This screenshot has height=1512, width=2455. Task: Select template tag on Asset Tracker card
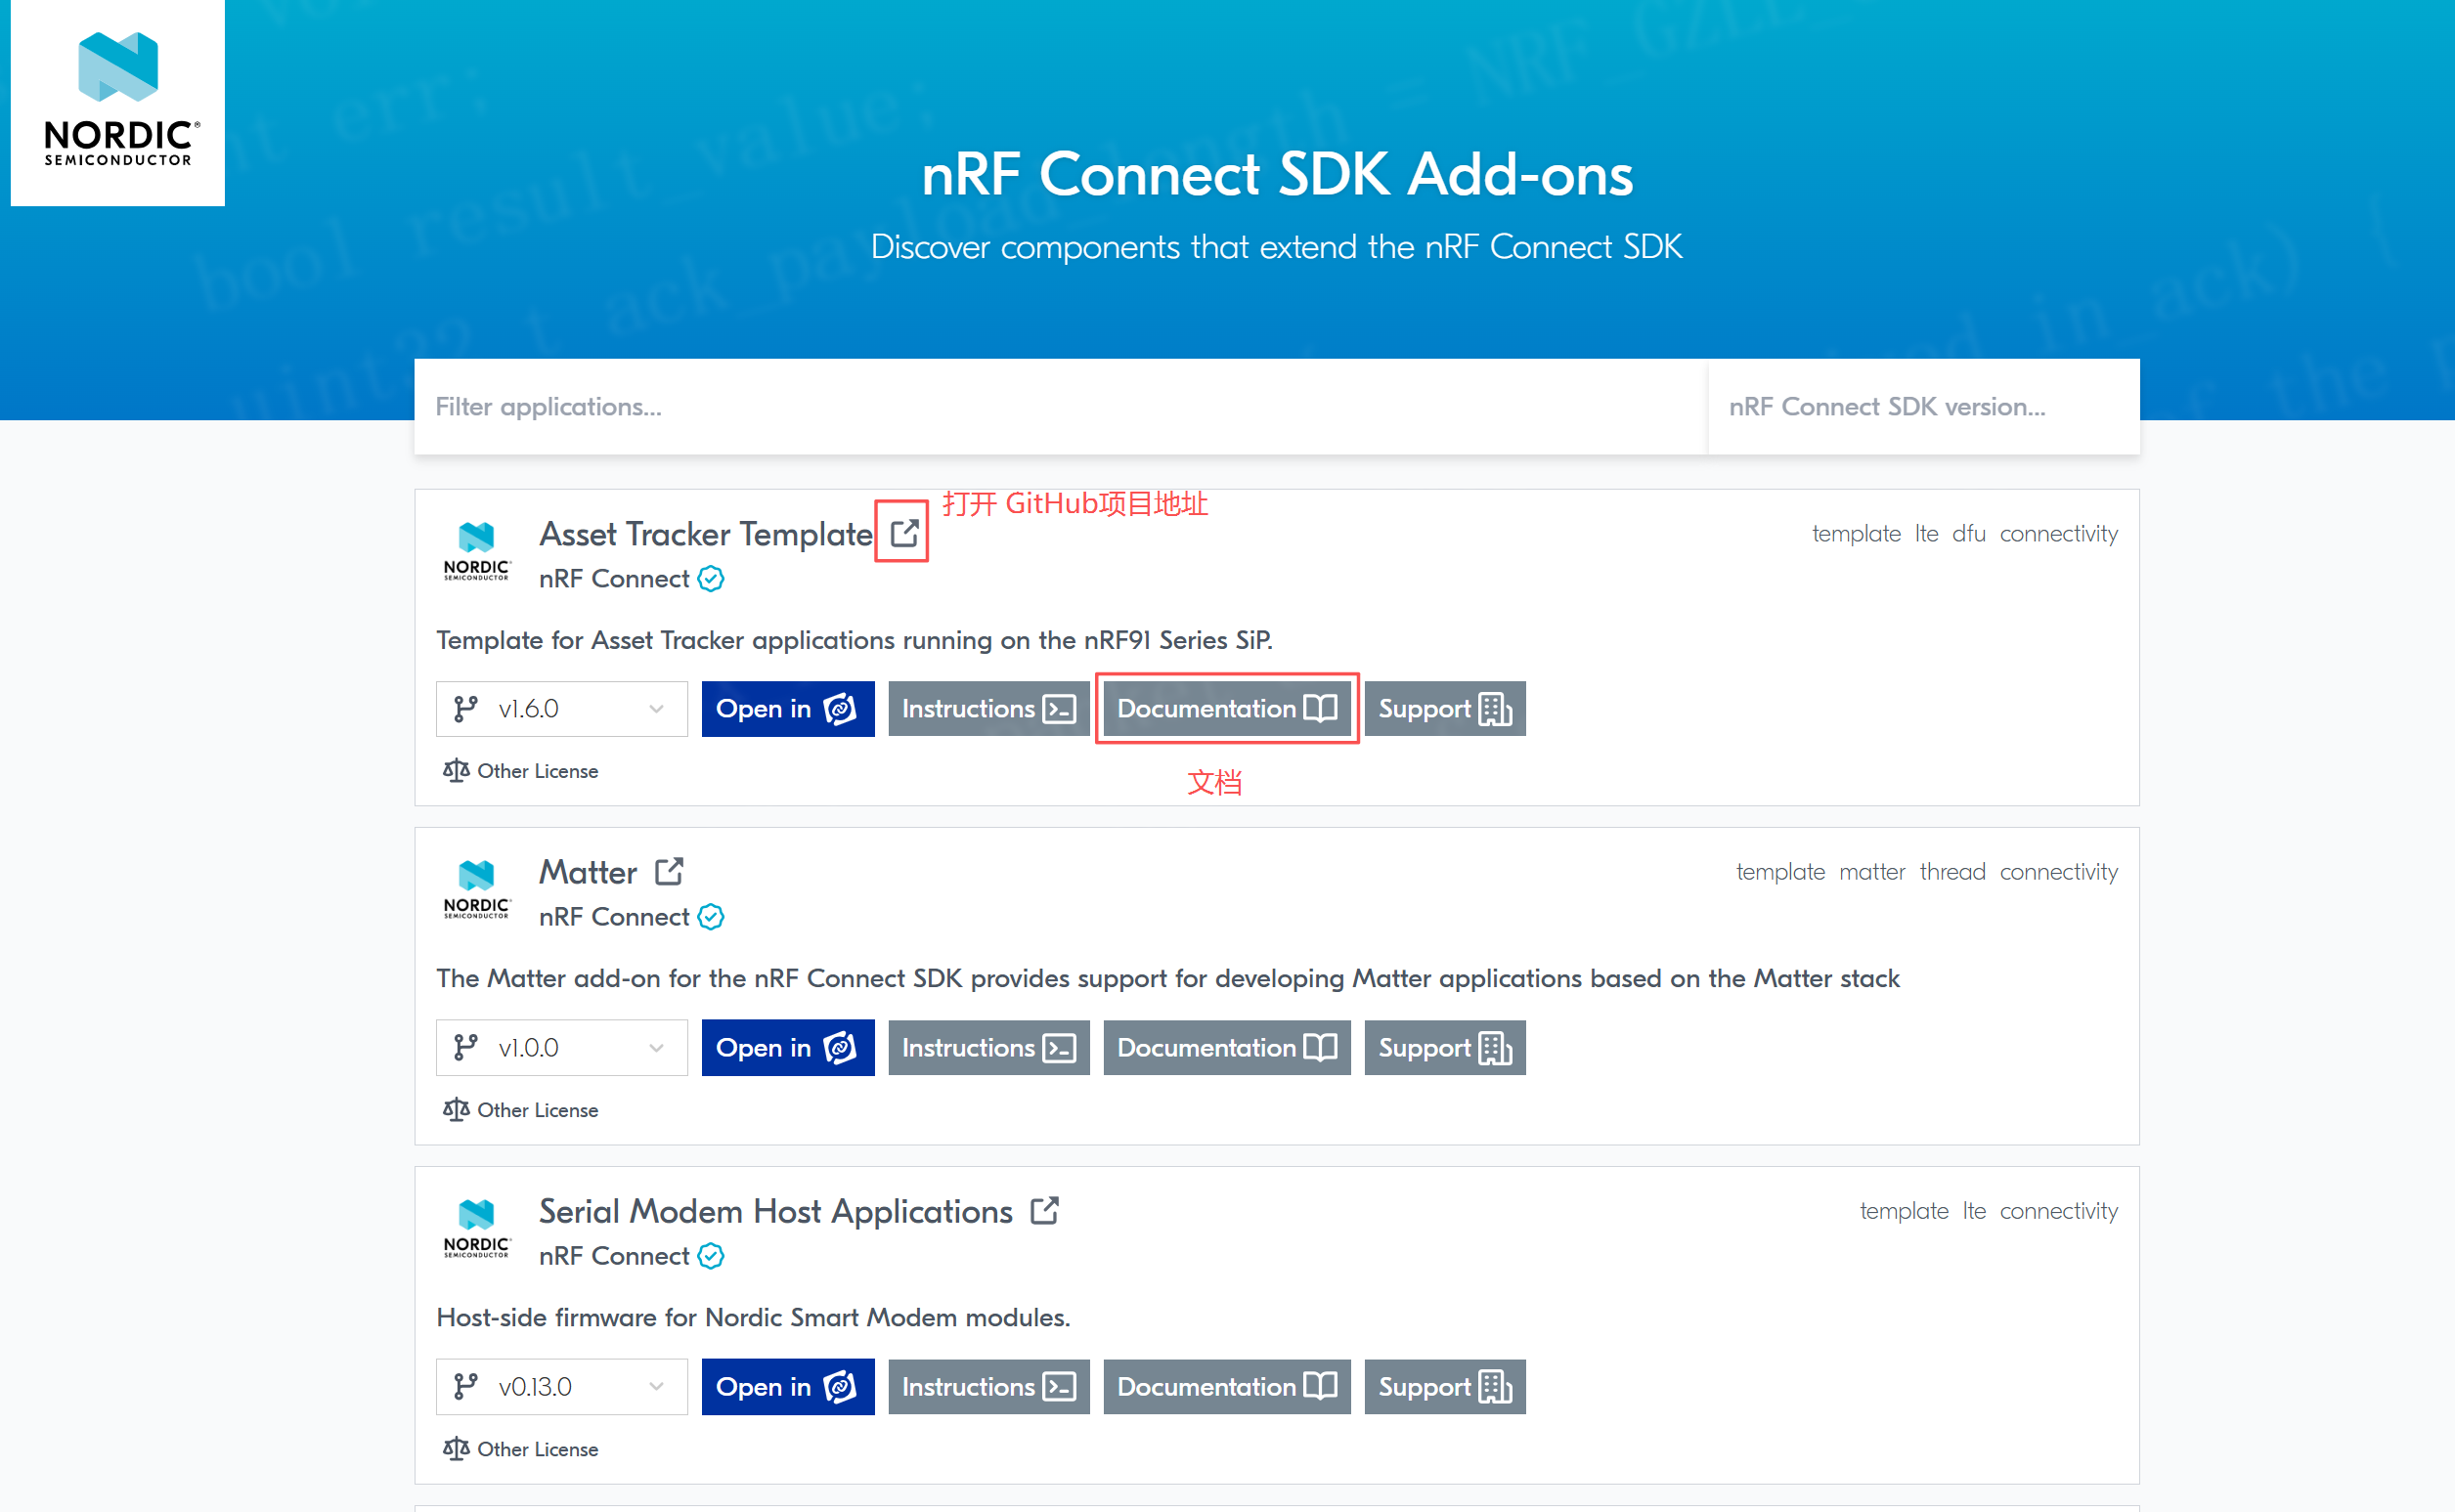point(1856,534)
